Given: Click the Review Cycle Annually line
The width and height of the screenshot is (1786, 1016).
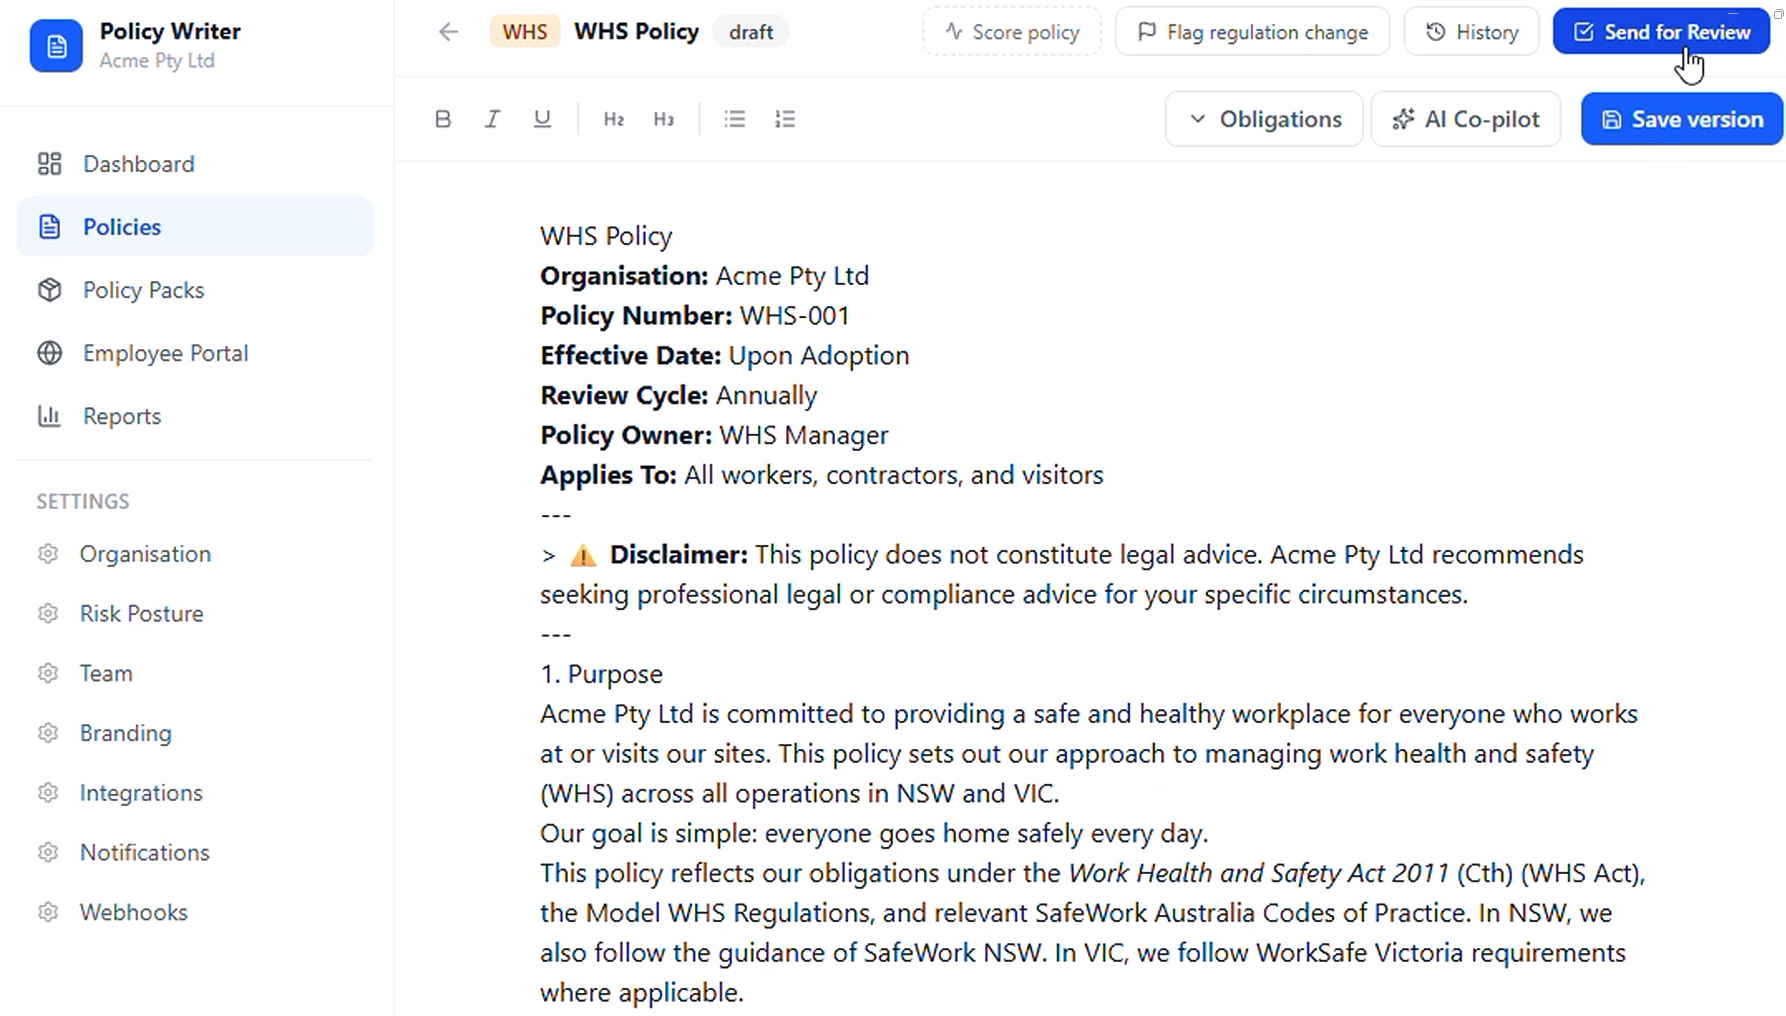Looking at the screenshot, I should click(679, 396).
